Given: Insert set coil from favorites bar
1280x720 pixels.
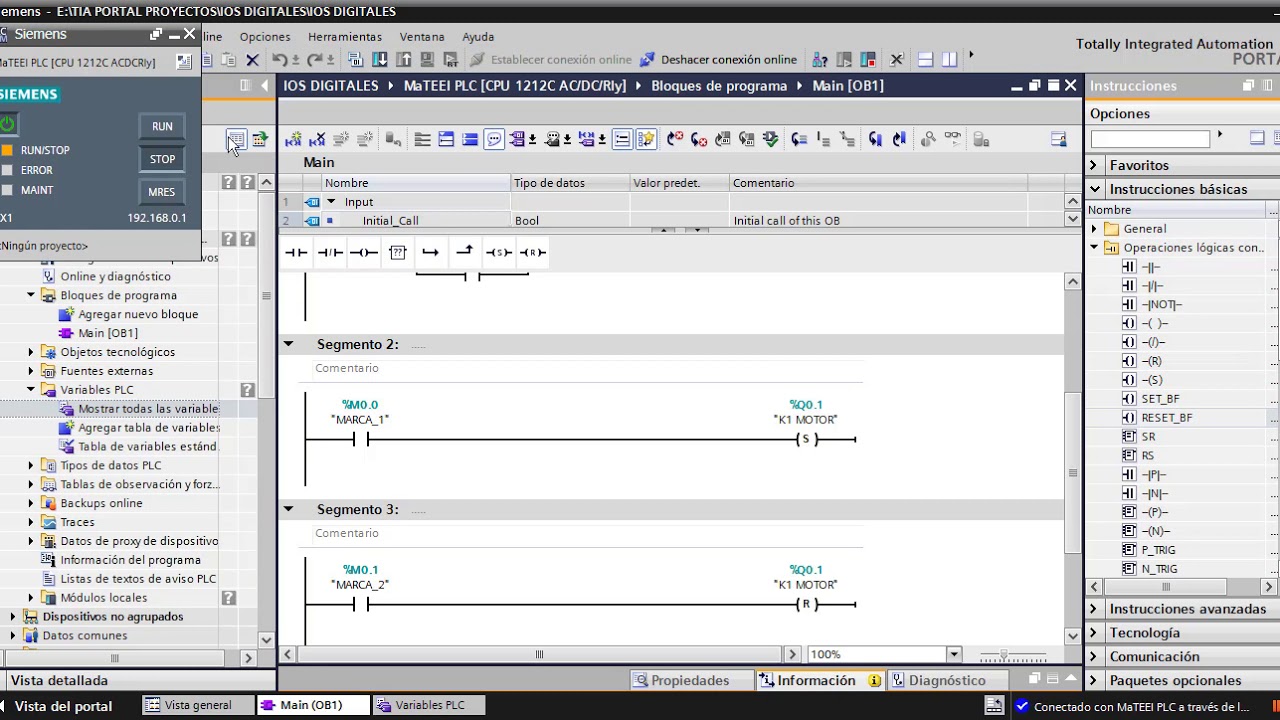Looking at the screenshot, I should tap(498, 252).
